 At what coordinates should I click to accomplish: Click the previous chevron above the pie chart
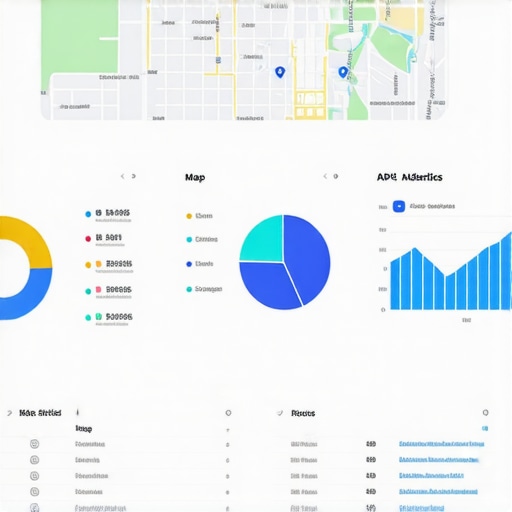click(x=325, y=176)
